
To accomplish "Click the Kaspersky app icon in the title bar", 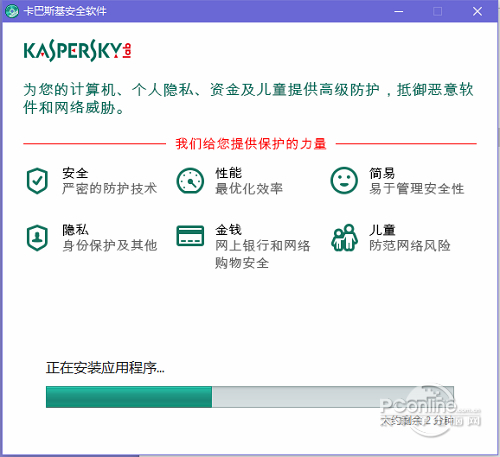I will coord(12,11).
